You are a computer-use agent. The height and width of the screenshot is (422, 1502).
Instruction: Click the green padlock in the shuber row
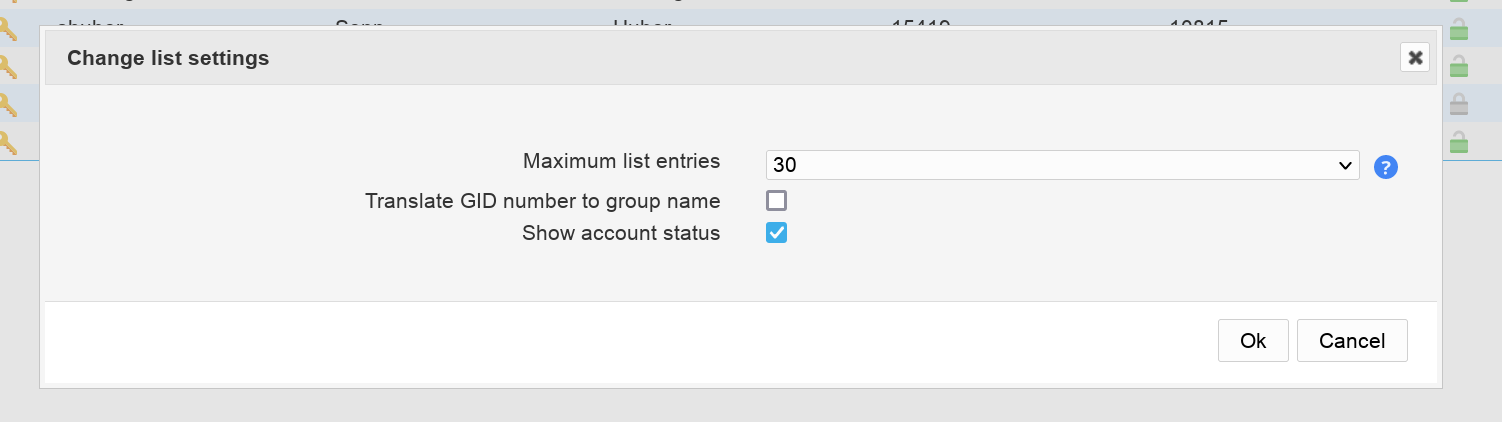pyautogui.click(x=1459, y=30)
